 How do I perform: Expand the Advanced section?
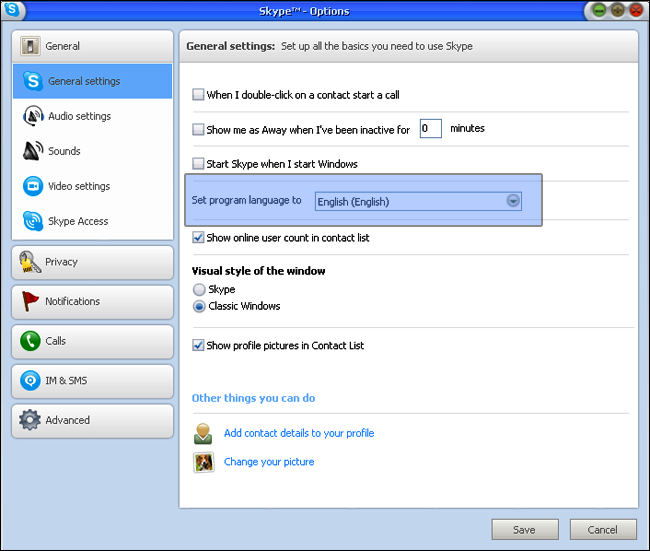tap(92, 420)
